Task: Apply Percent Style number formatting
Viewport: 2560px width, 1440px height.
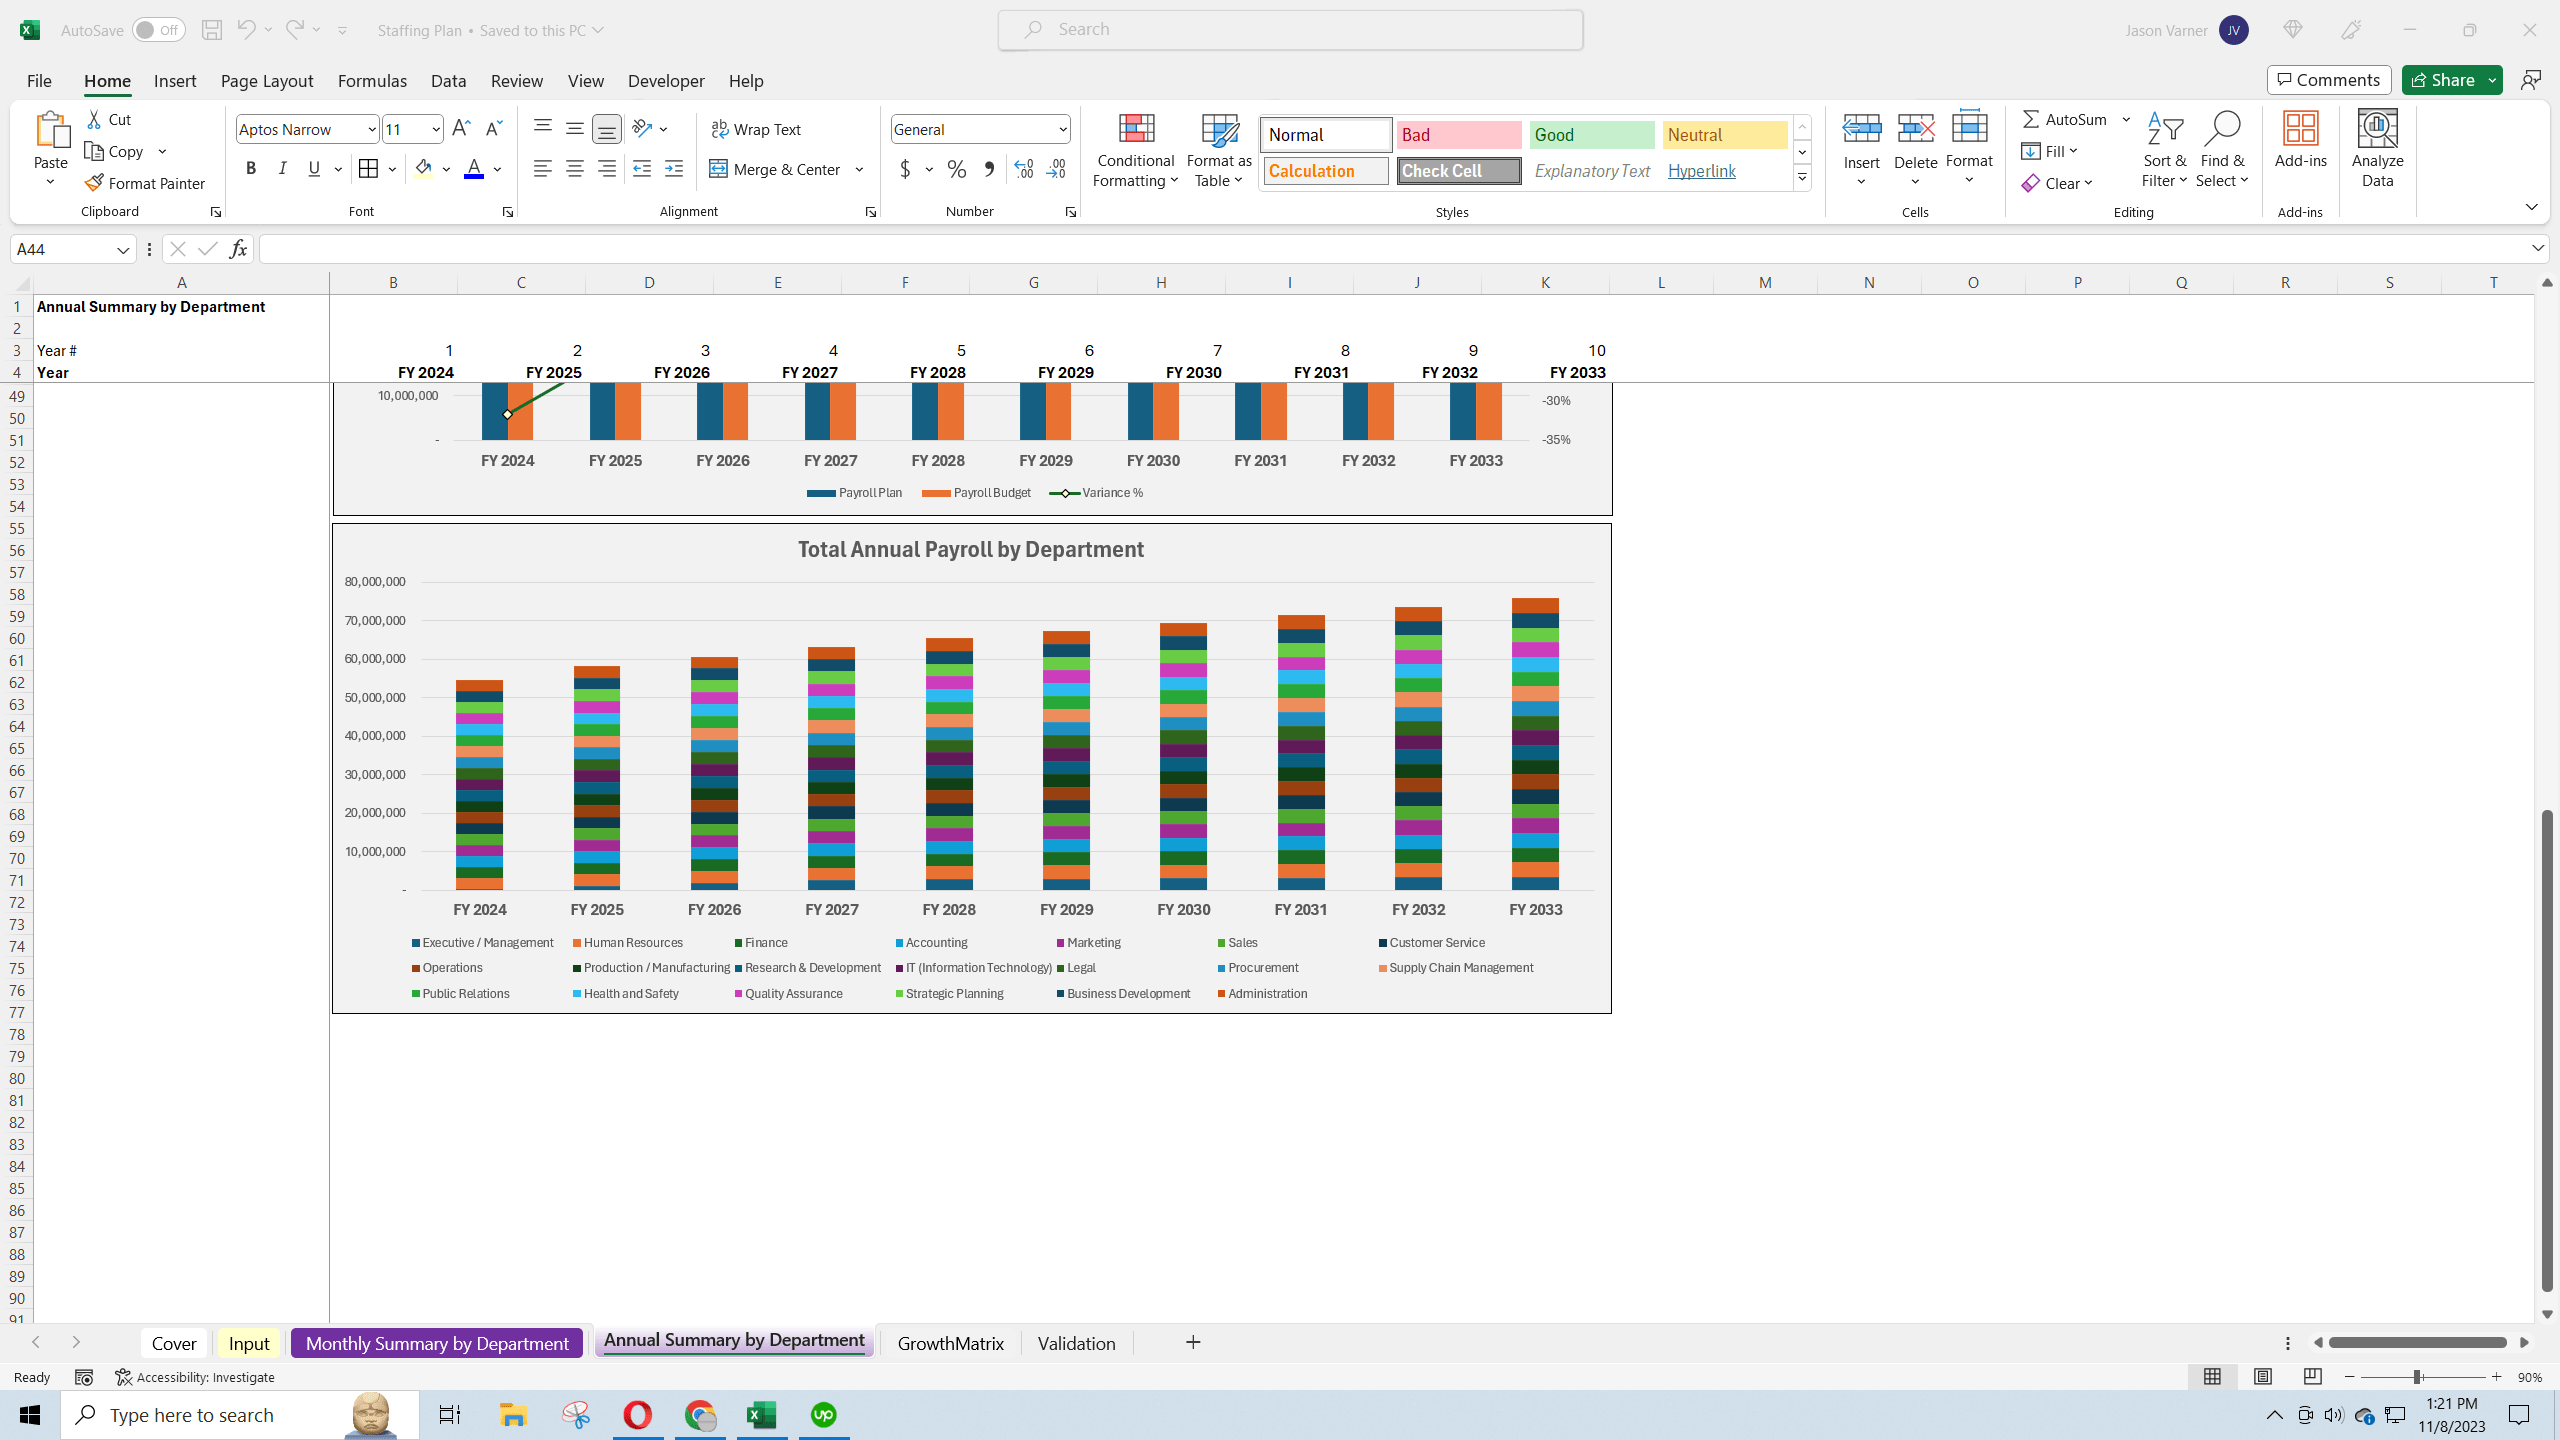Action: 956,169
